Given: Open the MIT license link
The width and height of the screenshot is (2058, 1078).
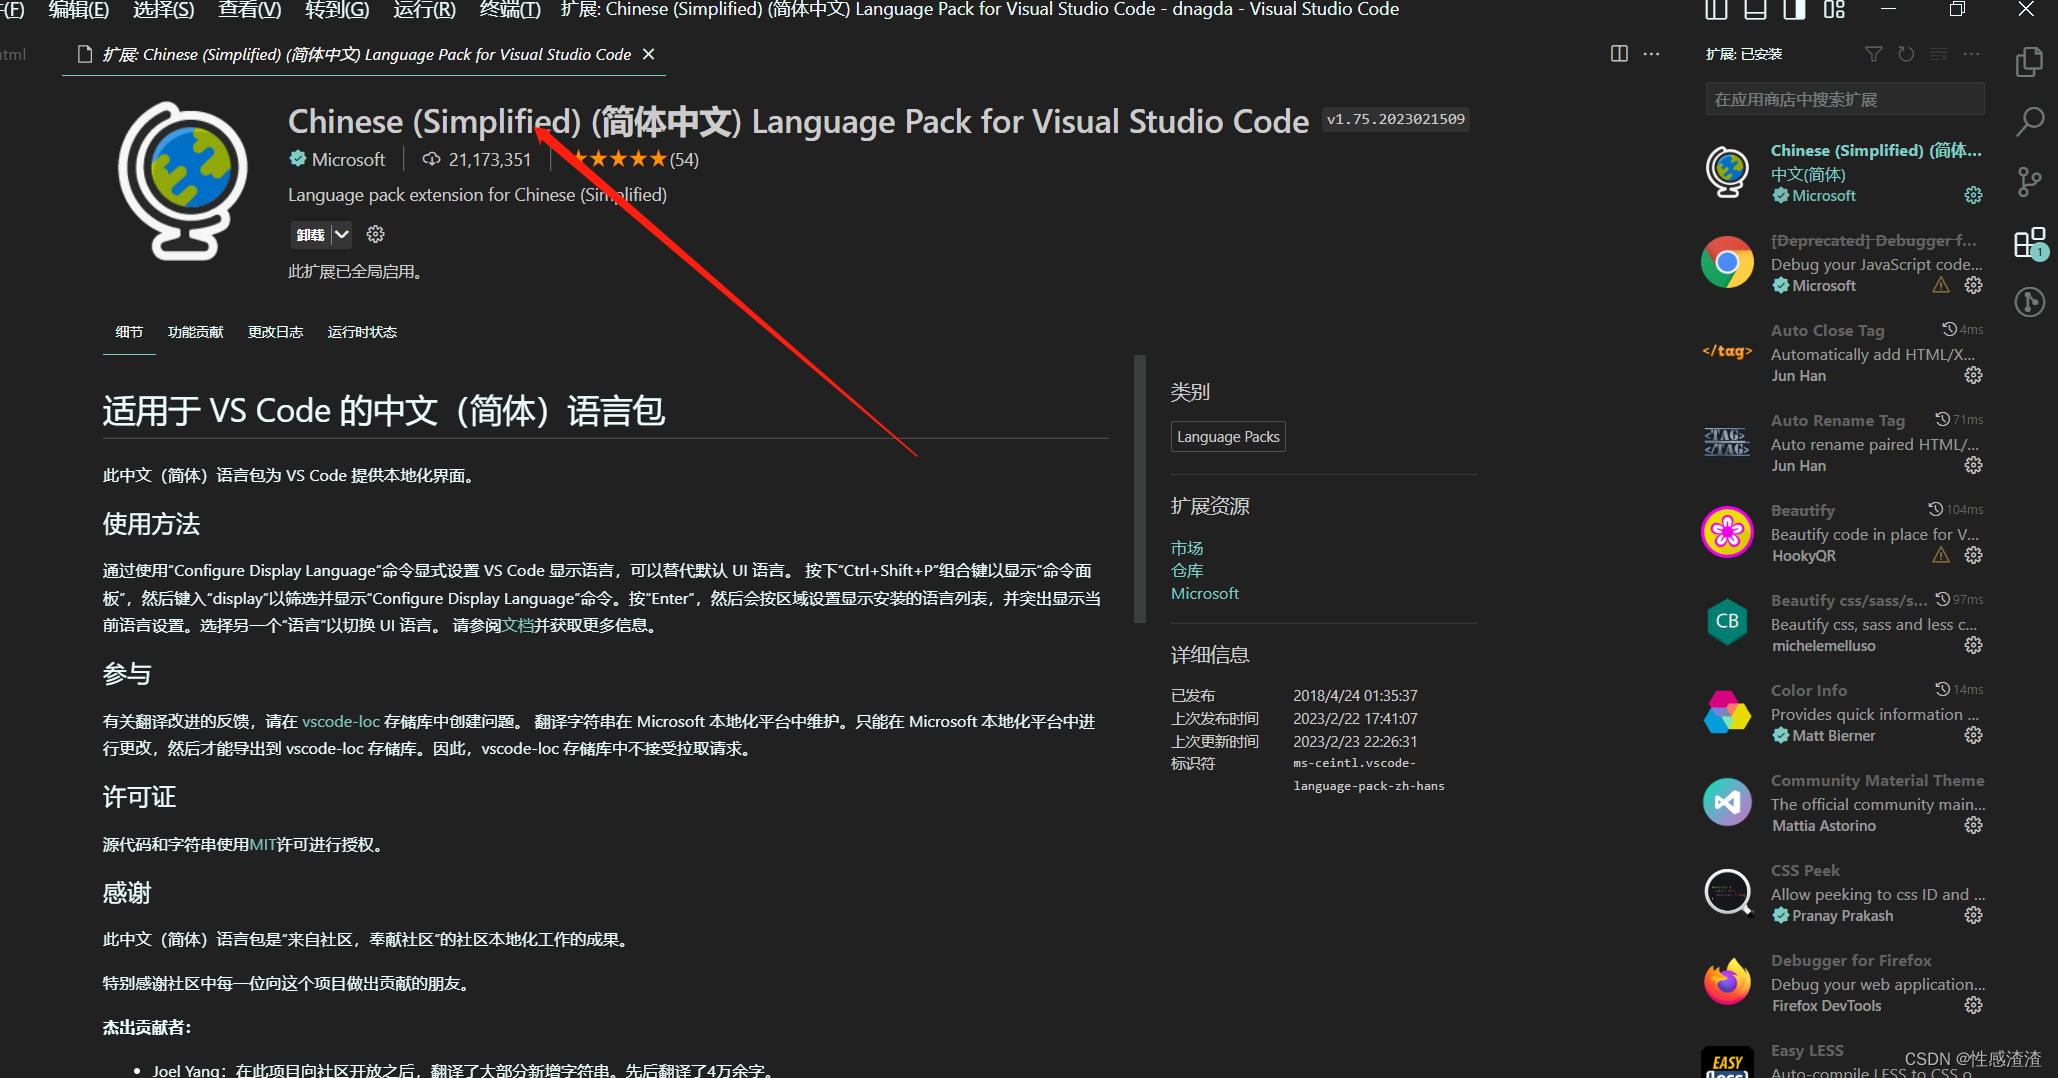Looking at the screenshot, I should pos(263,844).
